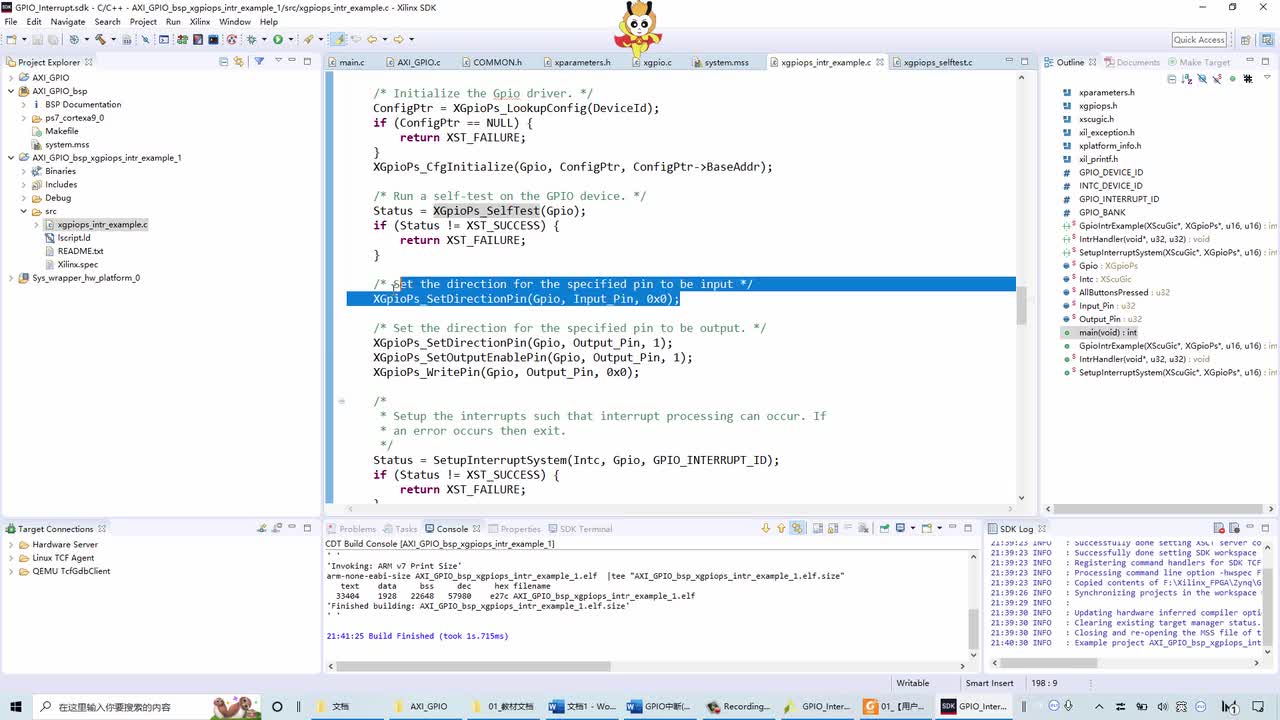Open the Project menu
This screenshot has width=1280, height=720.
[x=143, y=21]
